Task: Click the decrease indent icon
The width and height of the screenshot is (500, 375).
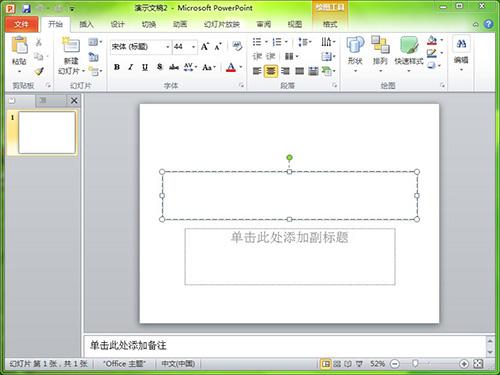Action: tap(257, 56)
